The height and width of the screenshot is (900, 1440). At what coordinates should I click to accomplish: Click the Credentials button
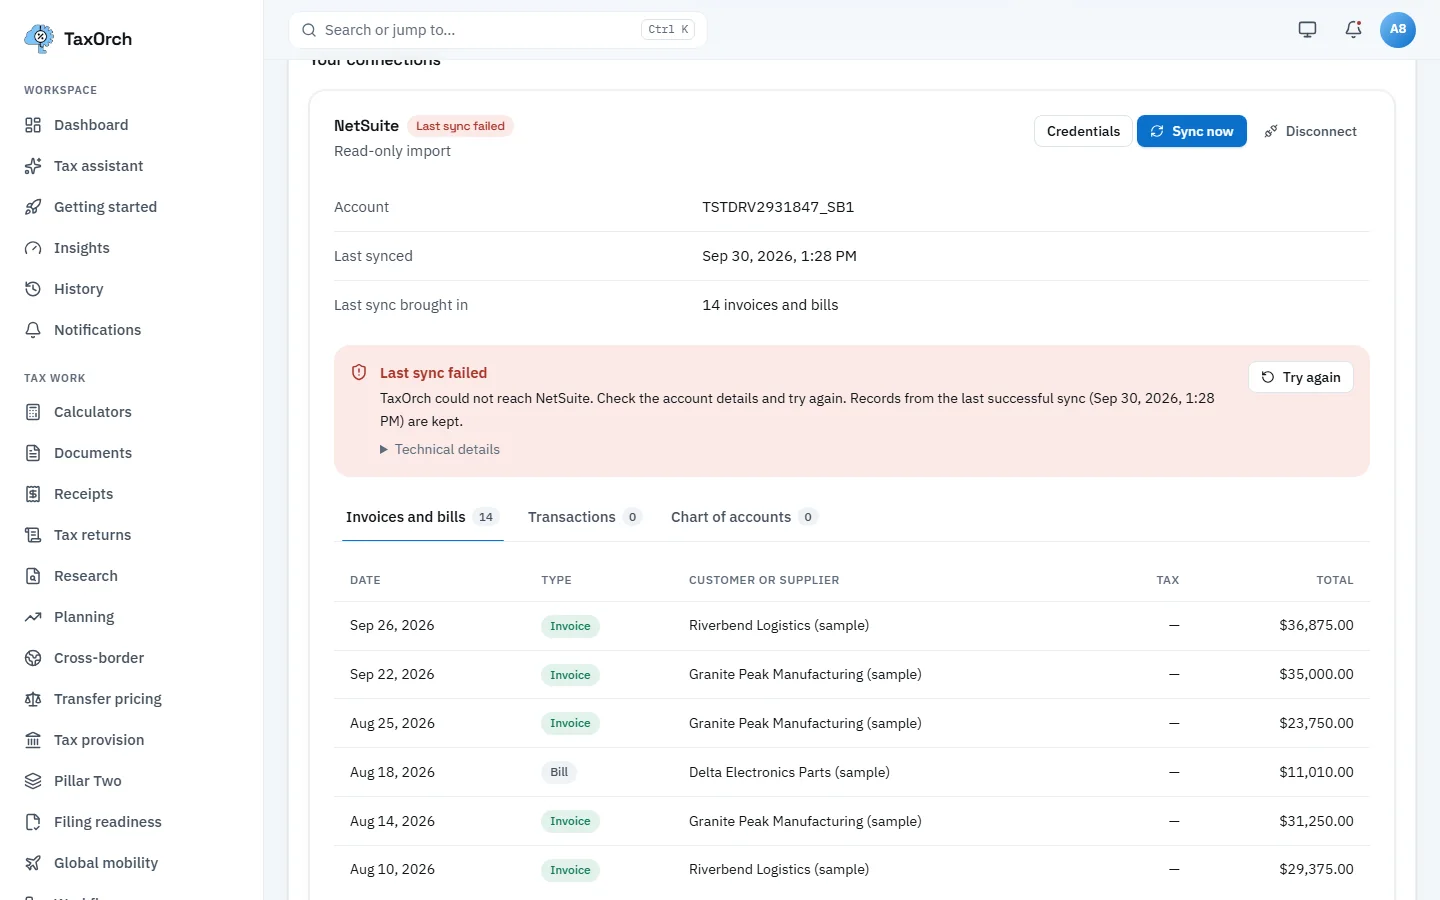[x=1083, y=131]
